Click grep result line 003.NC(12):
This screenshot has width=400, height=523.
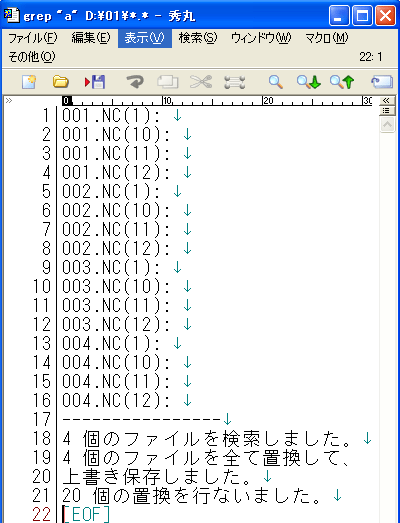point(116,325)
